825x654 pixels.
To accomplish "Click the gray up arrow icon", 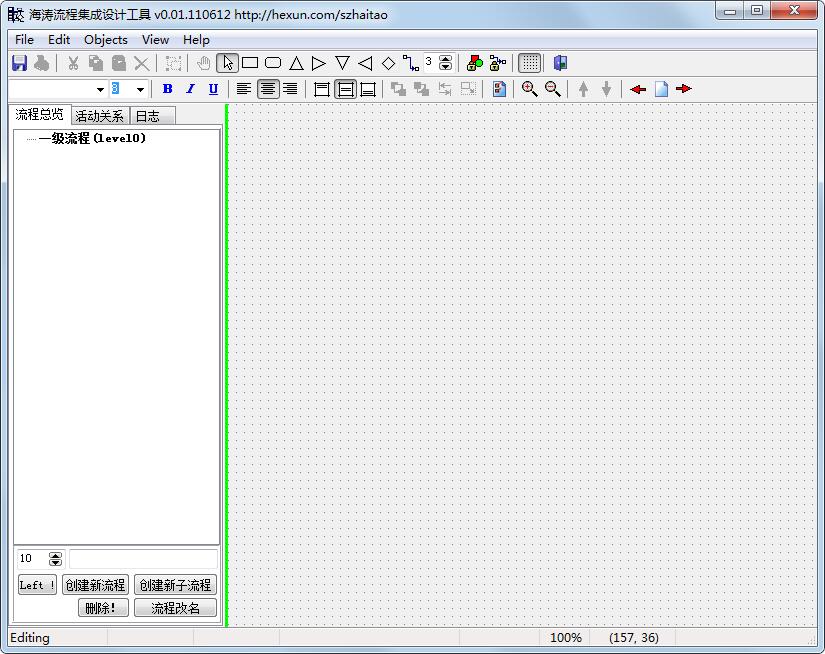I will click(x=583, y=89).
